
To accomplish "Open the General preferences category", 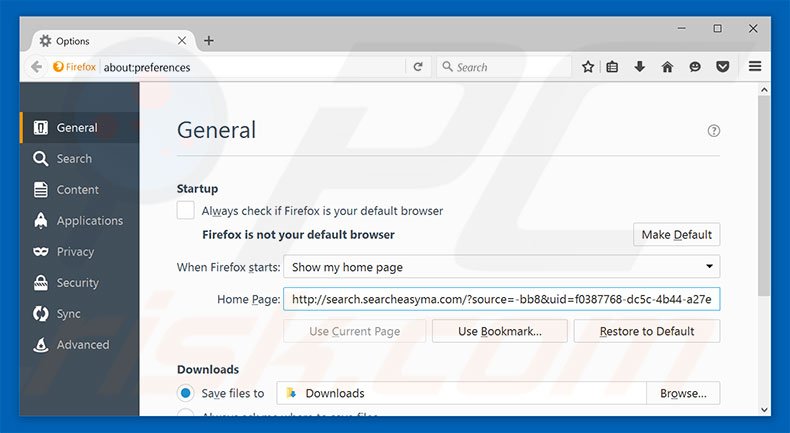I will click(79, 128).
